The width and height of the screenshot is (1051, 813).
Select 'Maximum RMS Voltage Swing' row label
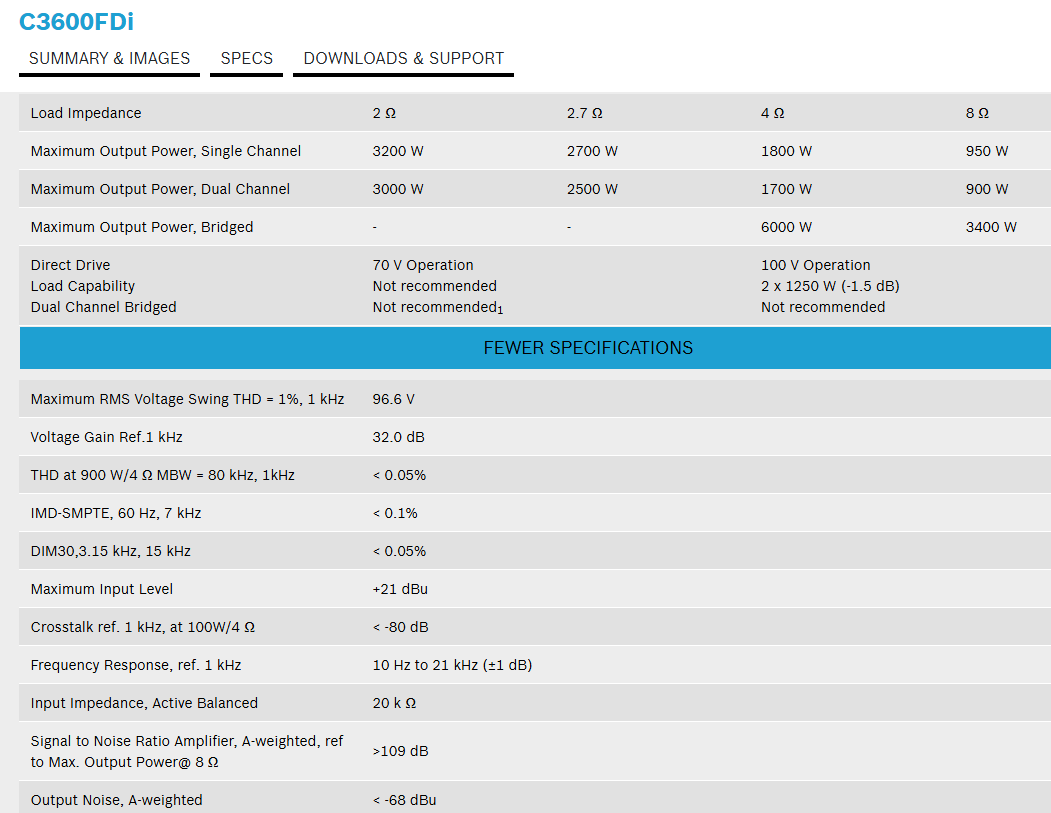pos(188,399)
